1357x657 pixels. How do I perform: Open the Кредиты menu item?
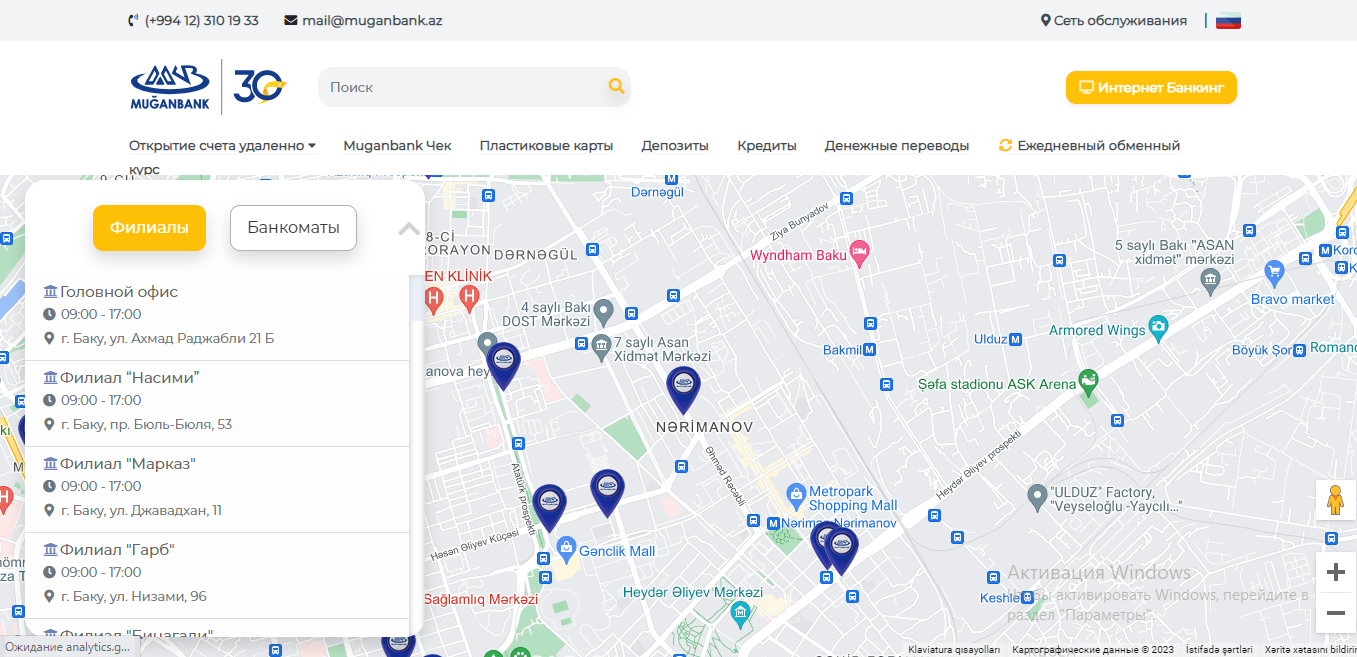pos(767,146)
